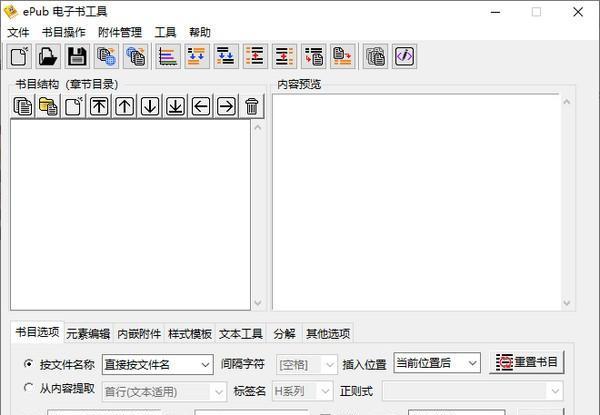Click the stacked gray documents icon in main toolbar
The height and width of the screenshot is (415, 600).
(x=375, y=56)
